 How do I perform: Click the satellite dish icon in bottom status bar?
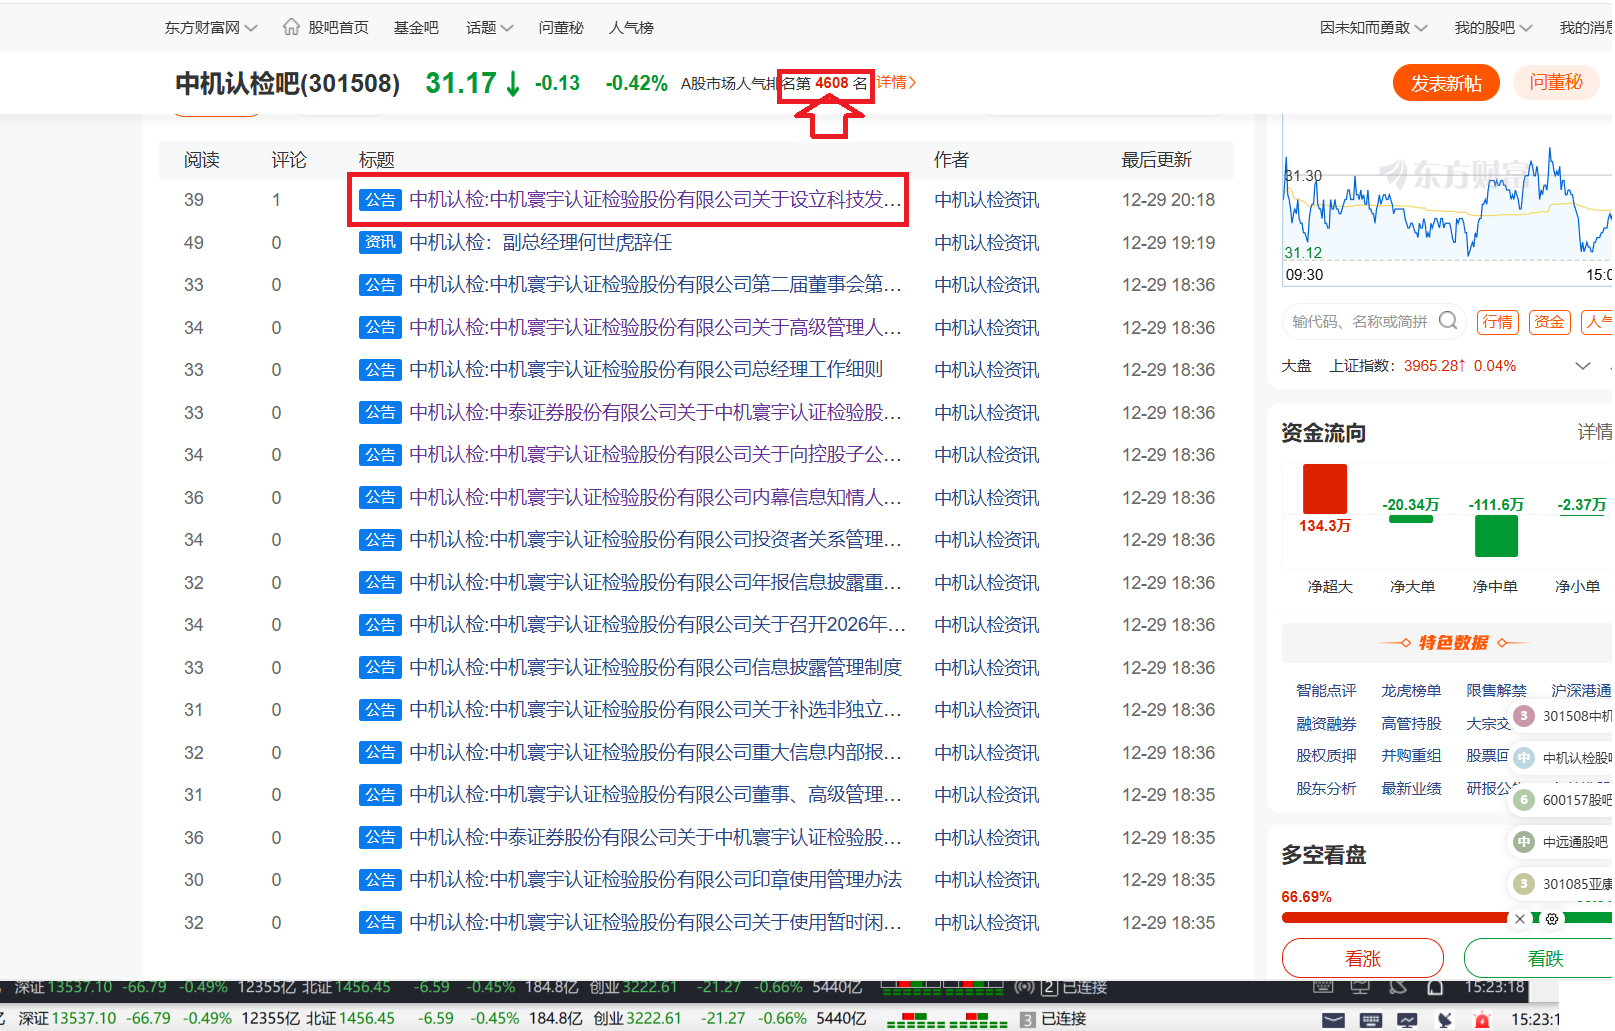1445,1019
